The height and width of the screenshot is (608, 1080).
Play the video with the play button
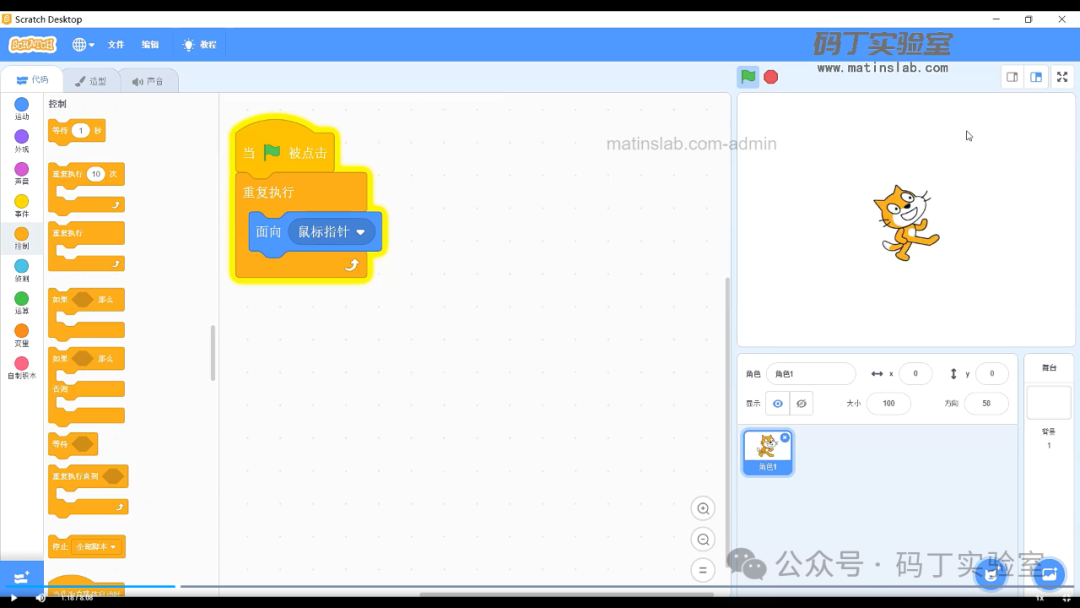(13, 598)
